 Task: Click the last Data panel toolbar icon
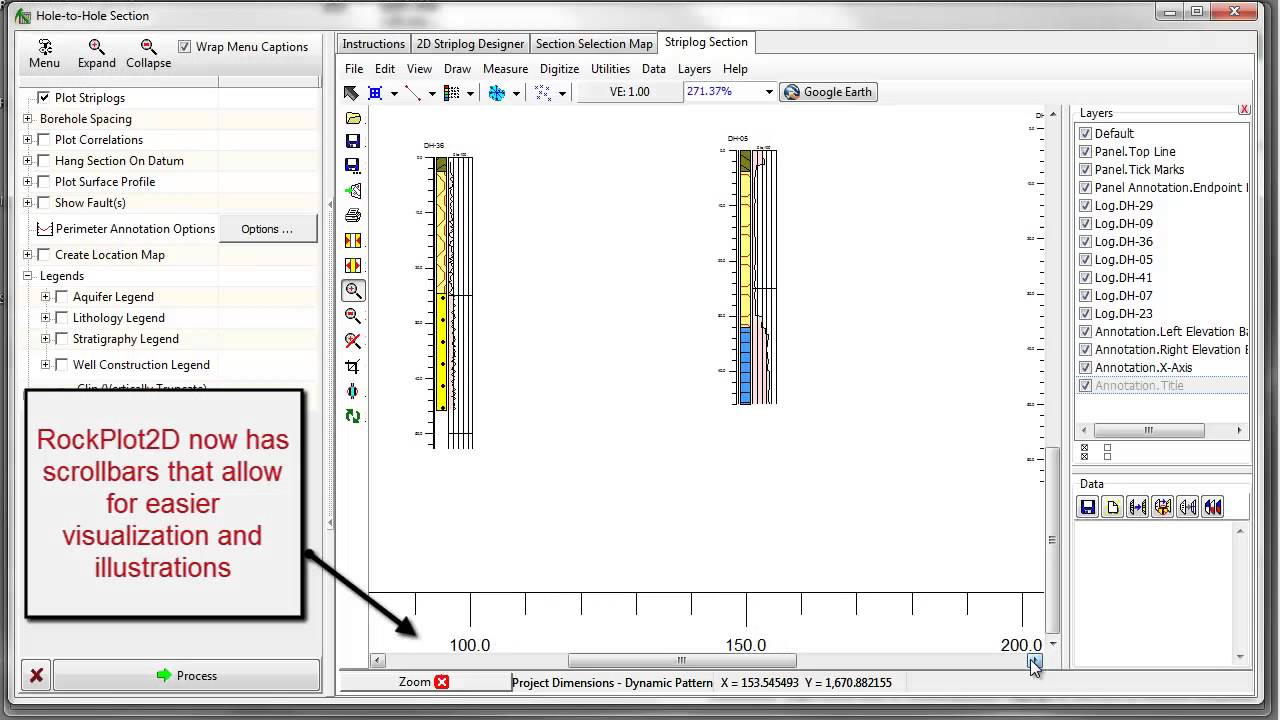pyautogui.click(x=1213, y=507)
